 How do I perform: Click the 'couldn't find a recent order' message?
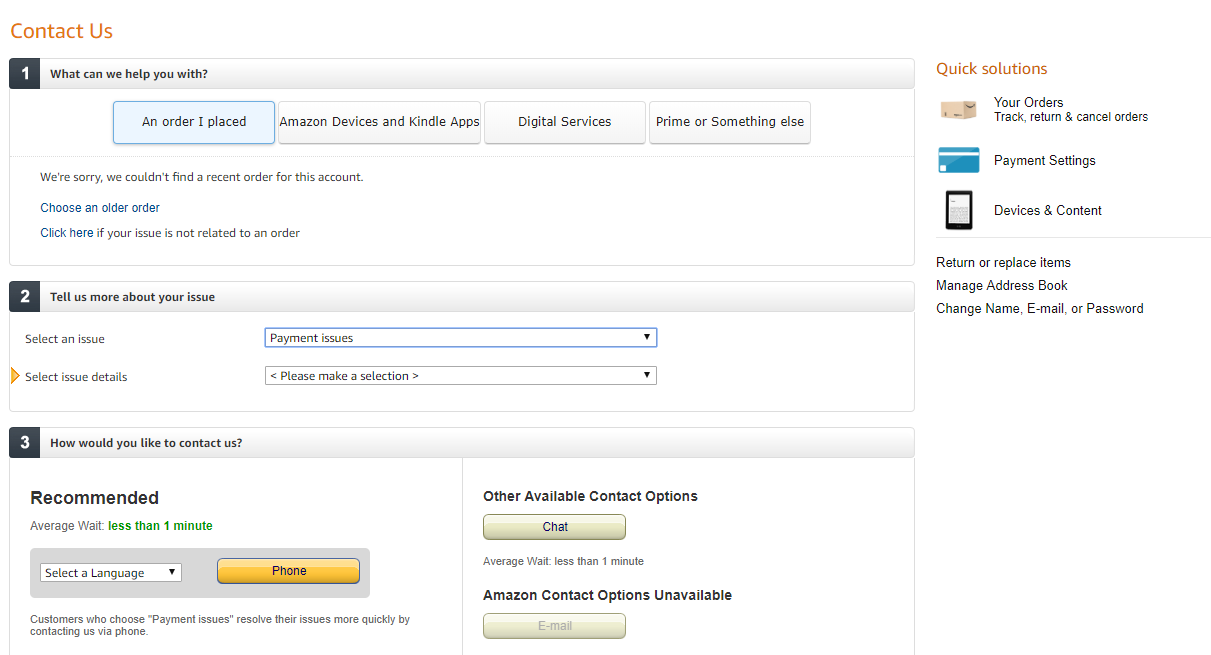pos(202,177)
